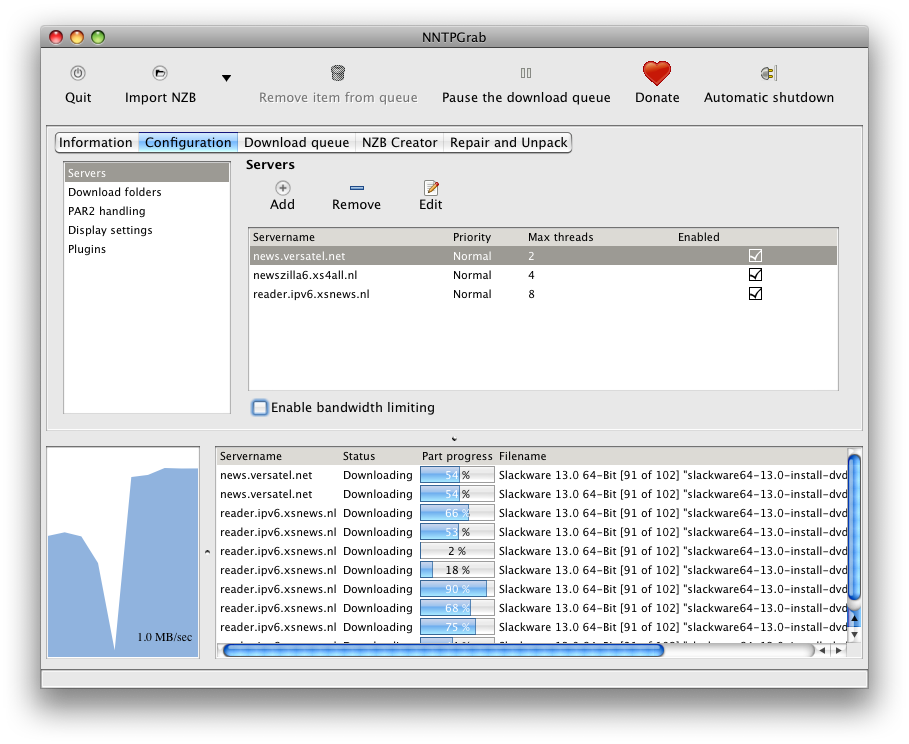The image size is (909, 744).
Task: Collapse the panel using the center divider arrow
Action: click(x=454, y=438)
